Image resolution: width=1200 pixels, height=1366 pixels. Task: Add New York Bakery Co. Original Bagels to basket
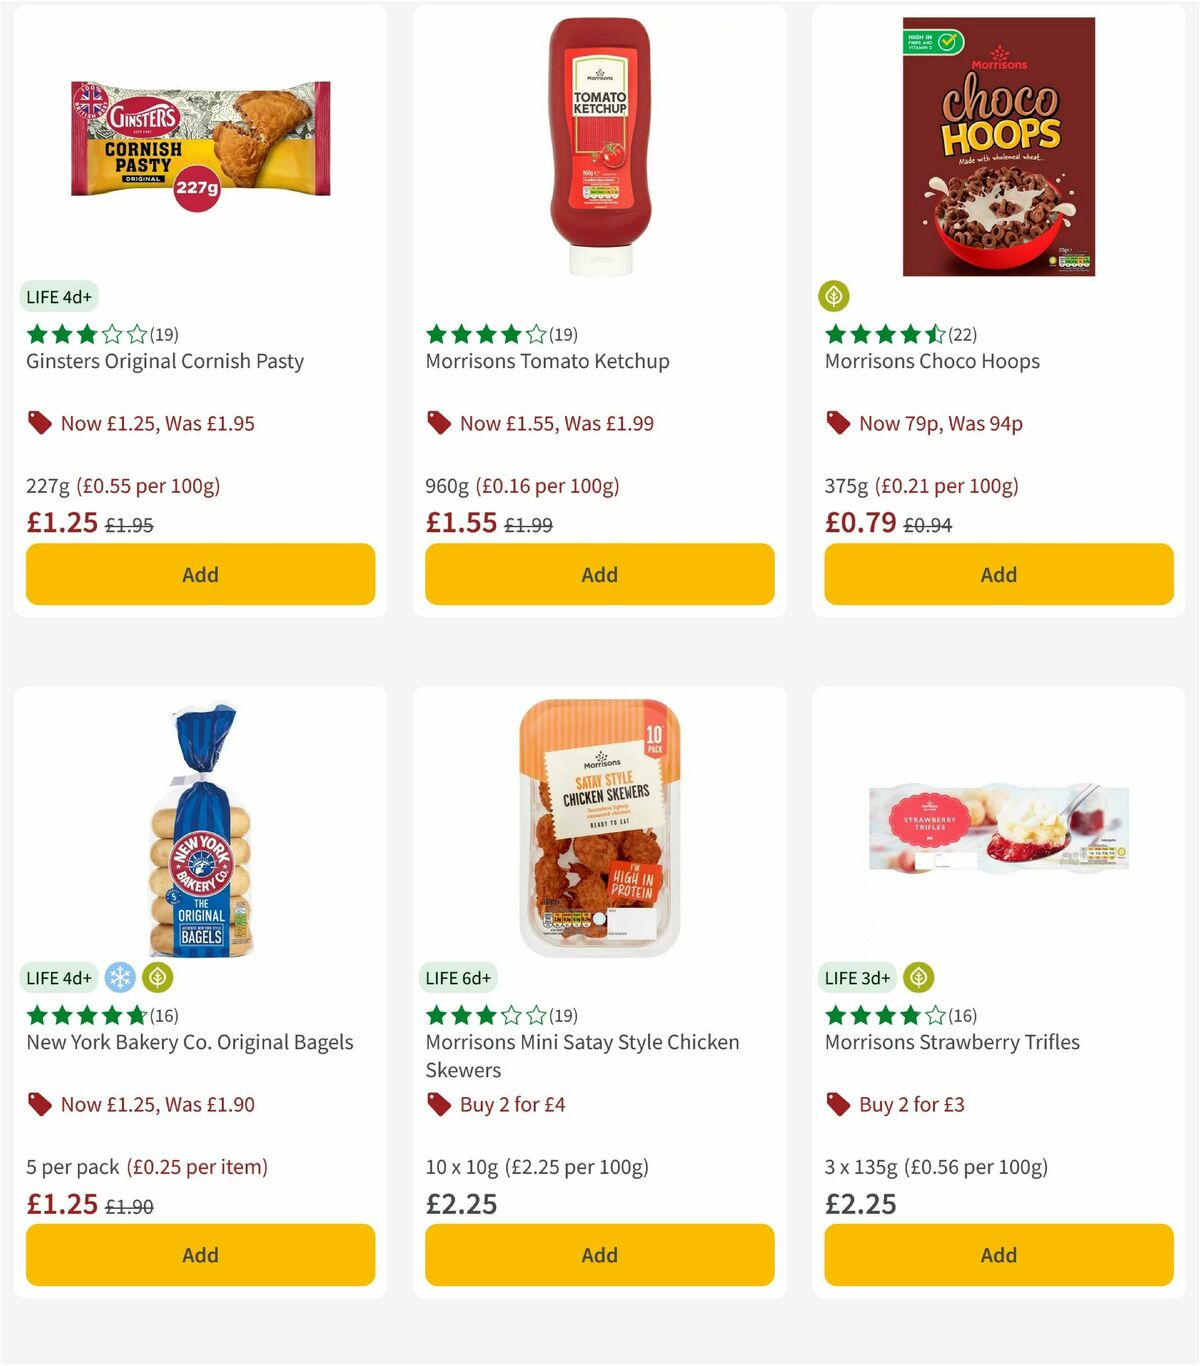(x=199, y=1254)
